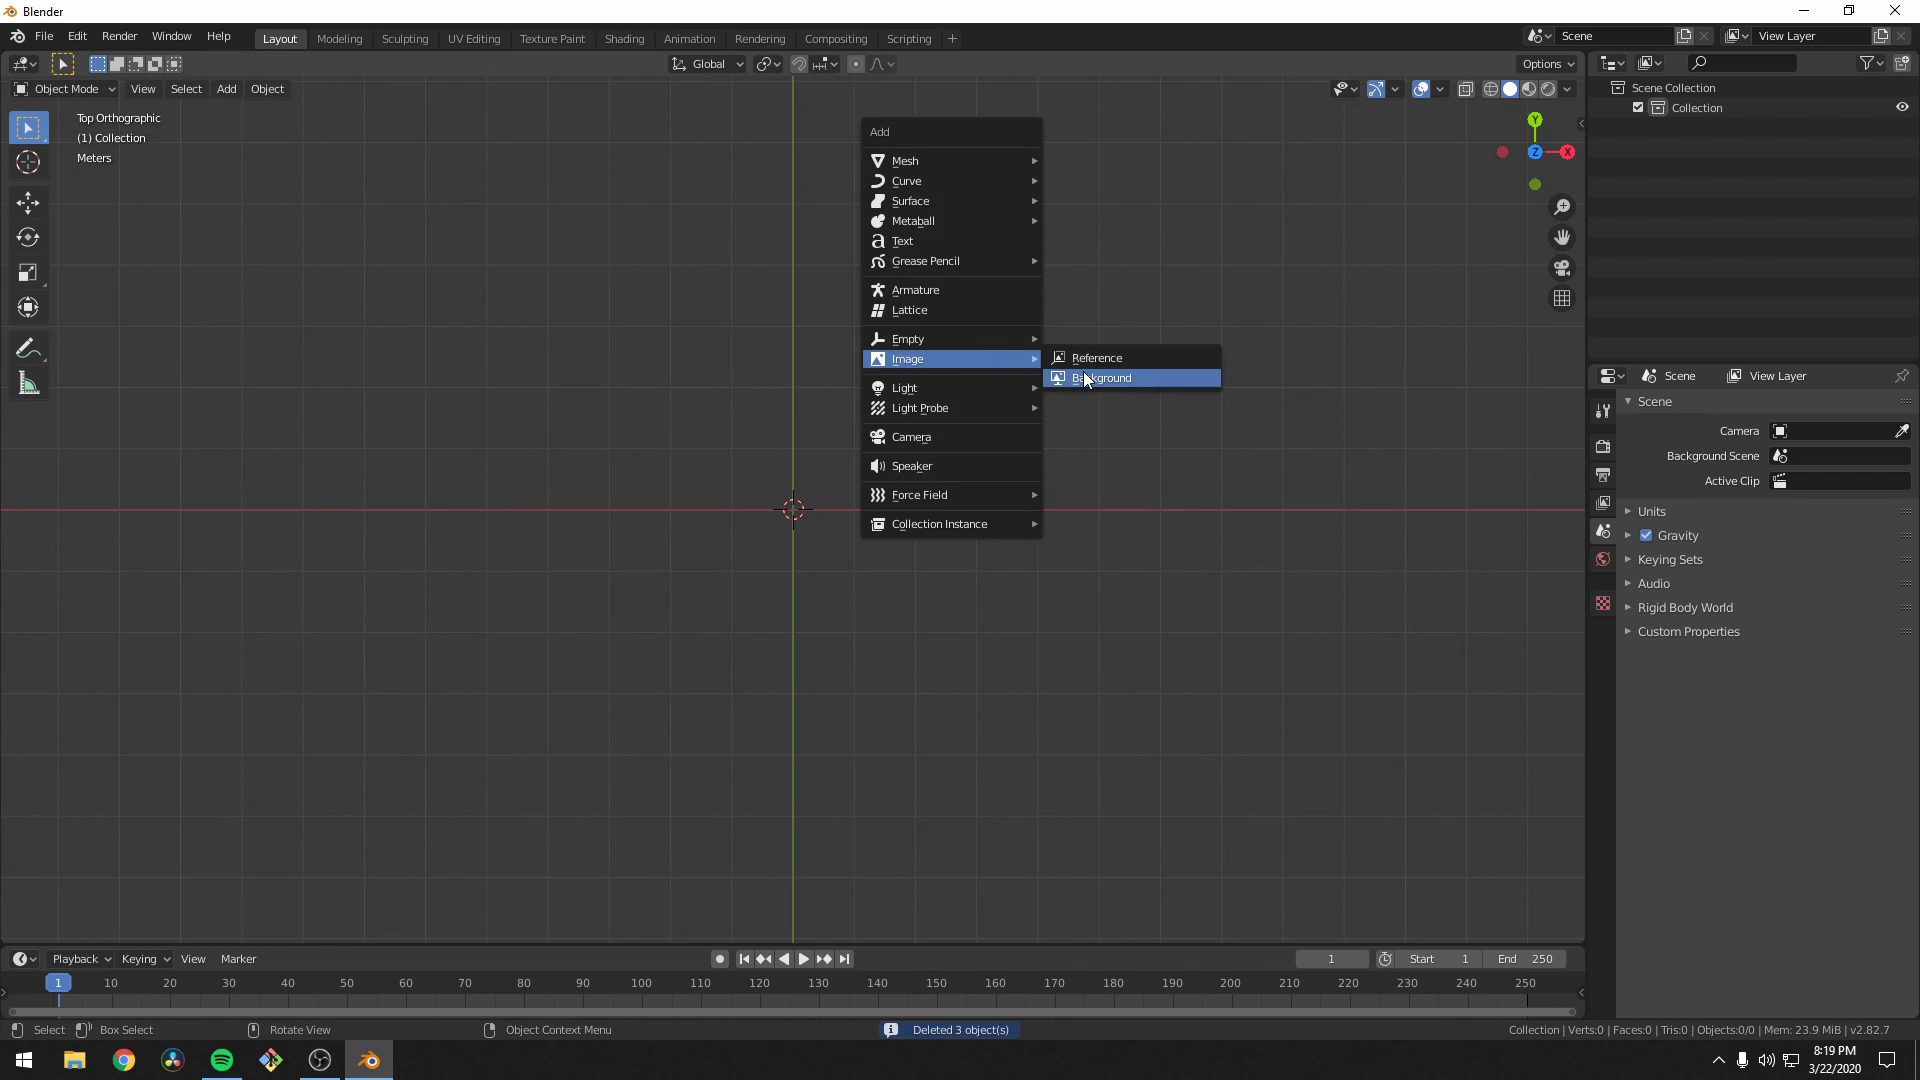Select the Move tool in the toolbar
This screenshot has height=1080, width=1920.
[x=28, y=202]
